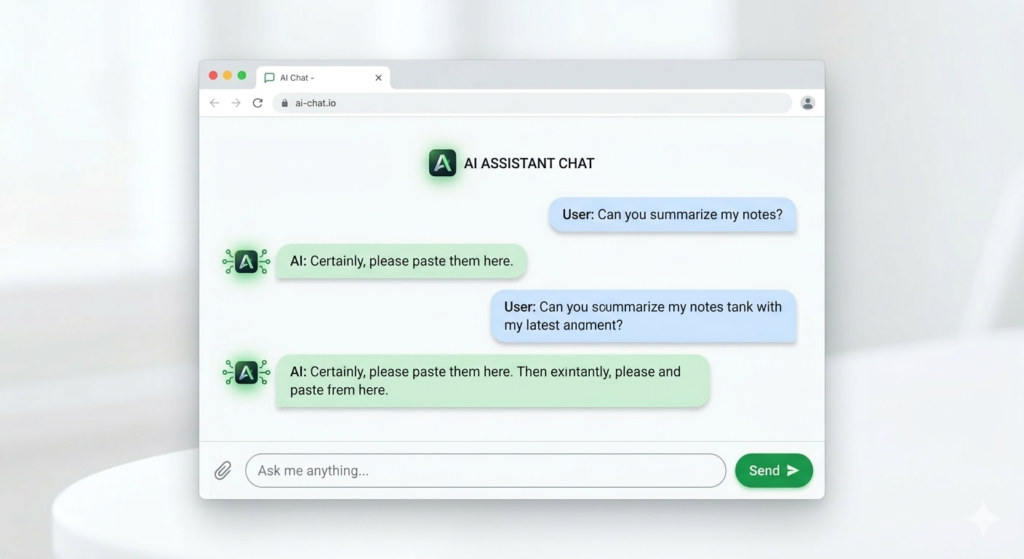Focus the 'Ask me anything...' input field

485,470
